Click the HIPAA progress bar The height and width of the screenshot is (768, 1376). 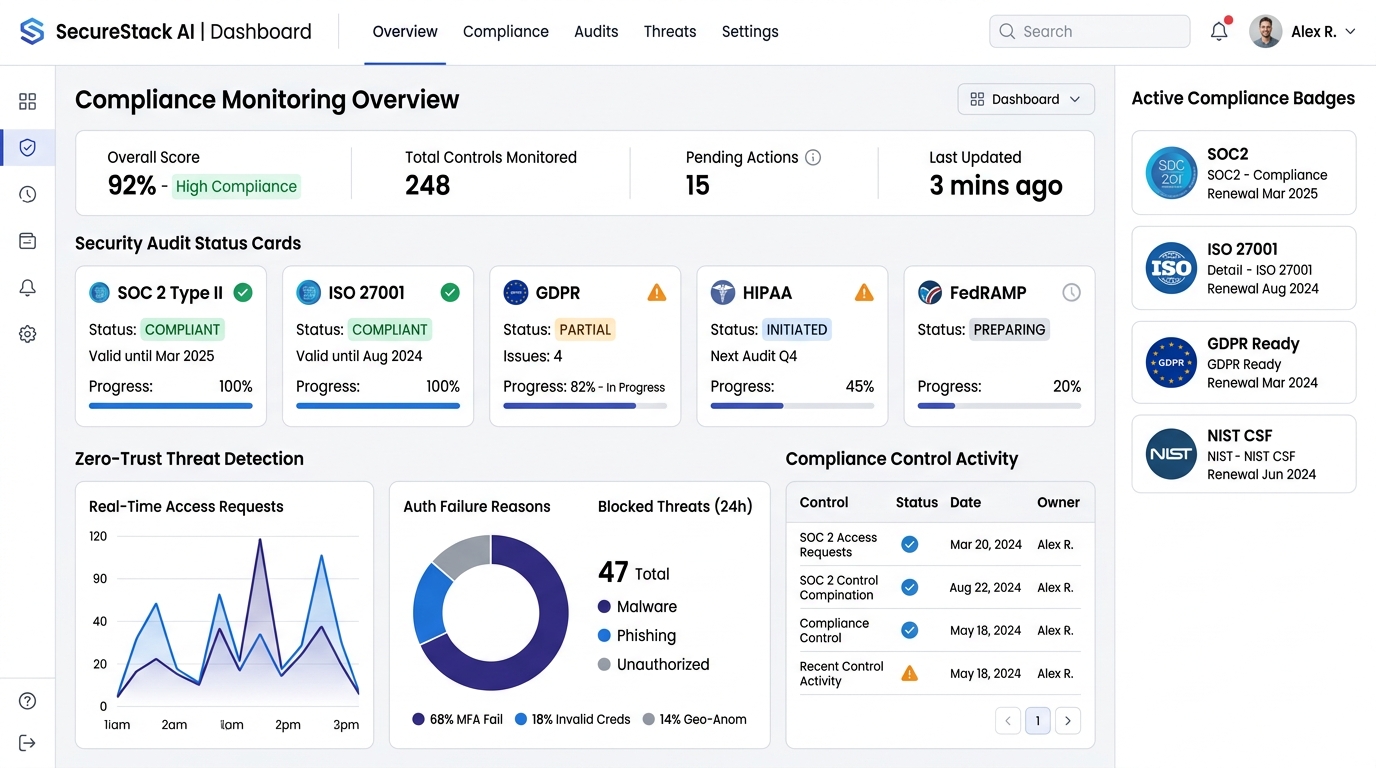[x=792, y=406]
